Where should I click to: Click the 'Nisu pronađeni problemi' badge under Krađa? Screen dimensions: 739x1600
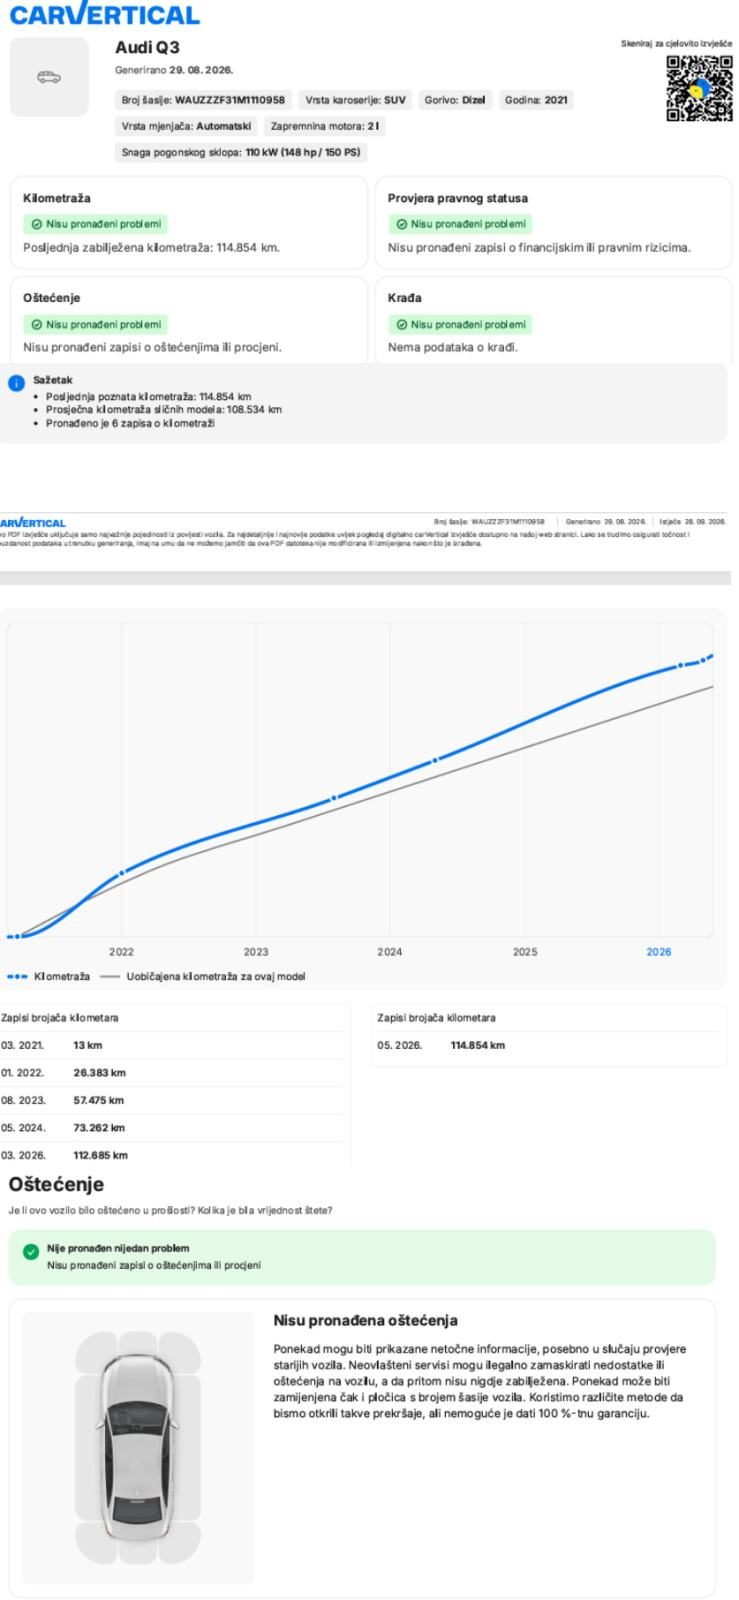tap(460, 324)
